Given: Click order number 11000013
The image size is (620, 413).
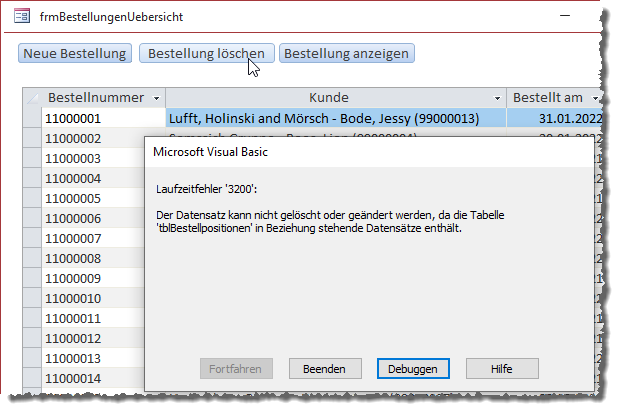Looking at the screenshot, I should point(93,358).
